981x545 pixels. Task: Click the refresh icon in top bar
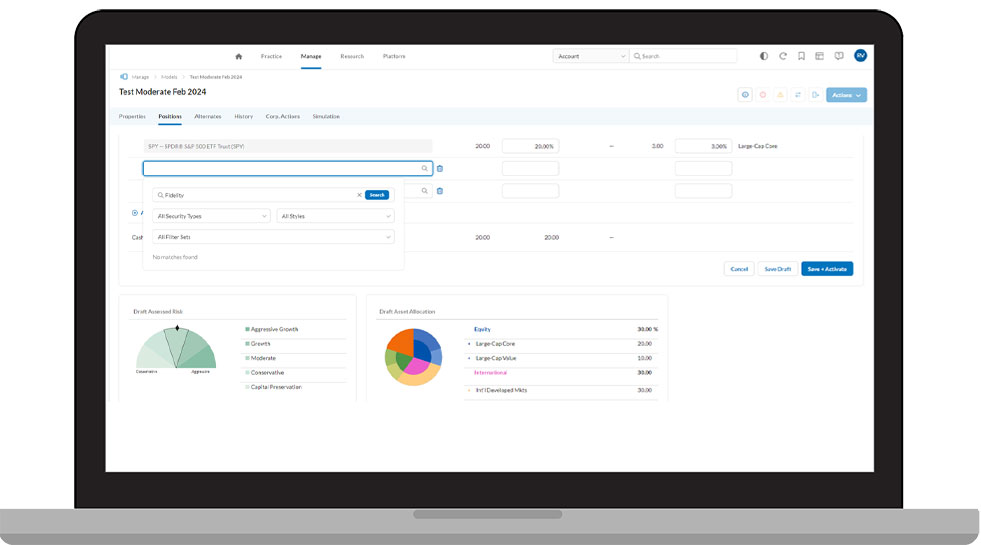click(x=783, y=56)
